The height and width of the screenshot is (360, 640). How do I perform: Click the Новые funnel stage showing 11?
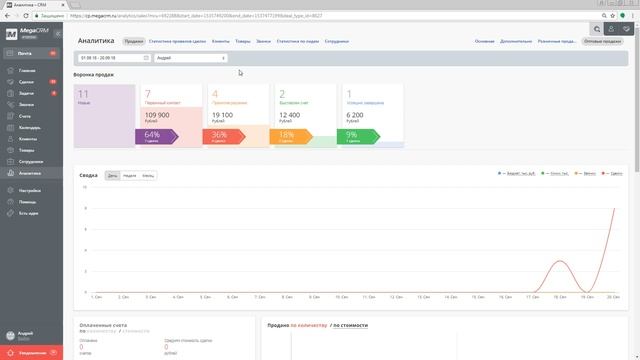(x=104, y=116)
